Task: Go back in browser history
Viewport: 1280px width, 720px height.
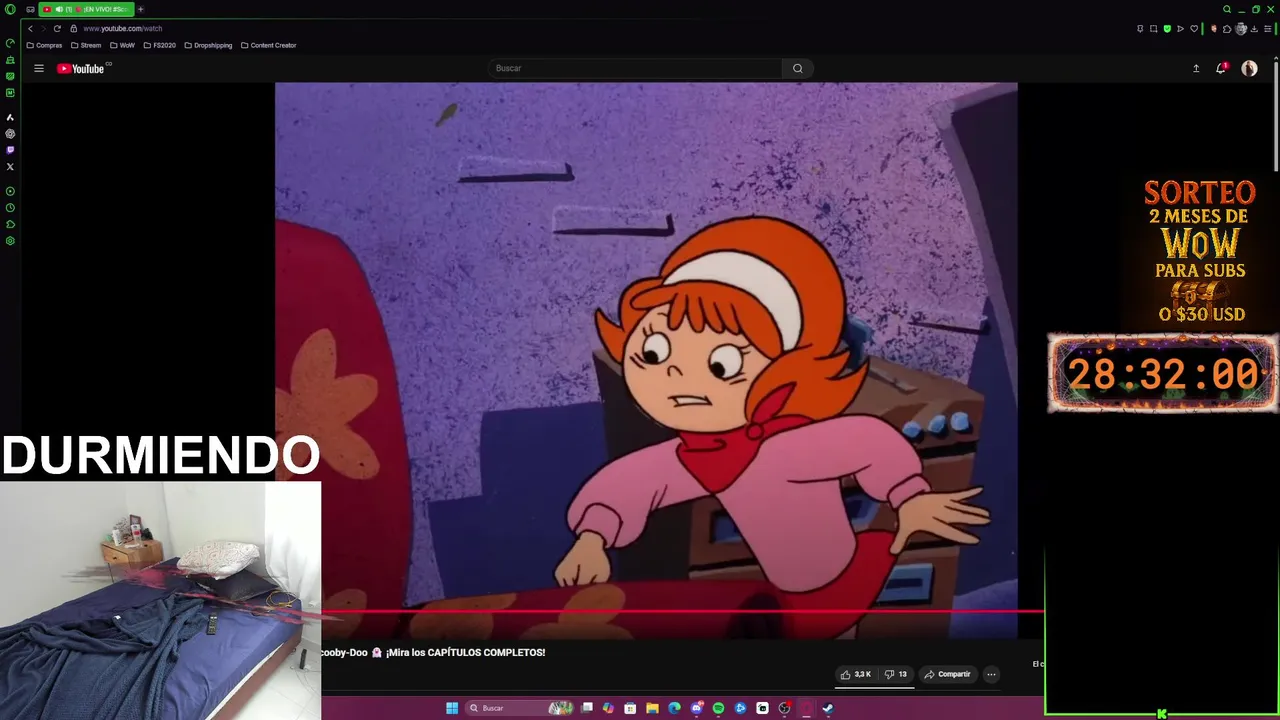Action: (30, 28)
